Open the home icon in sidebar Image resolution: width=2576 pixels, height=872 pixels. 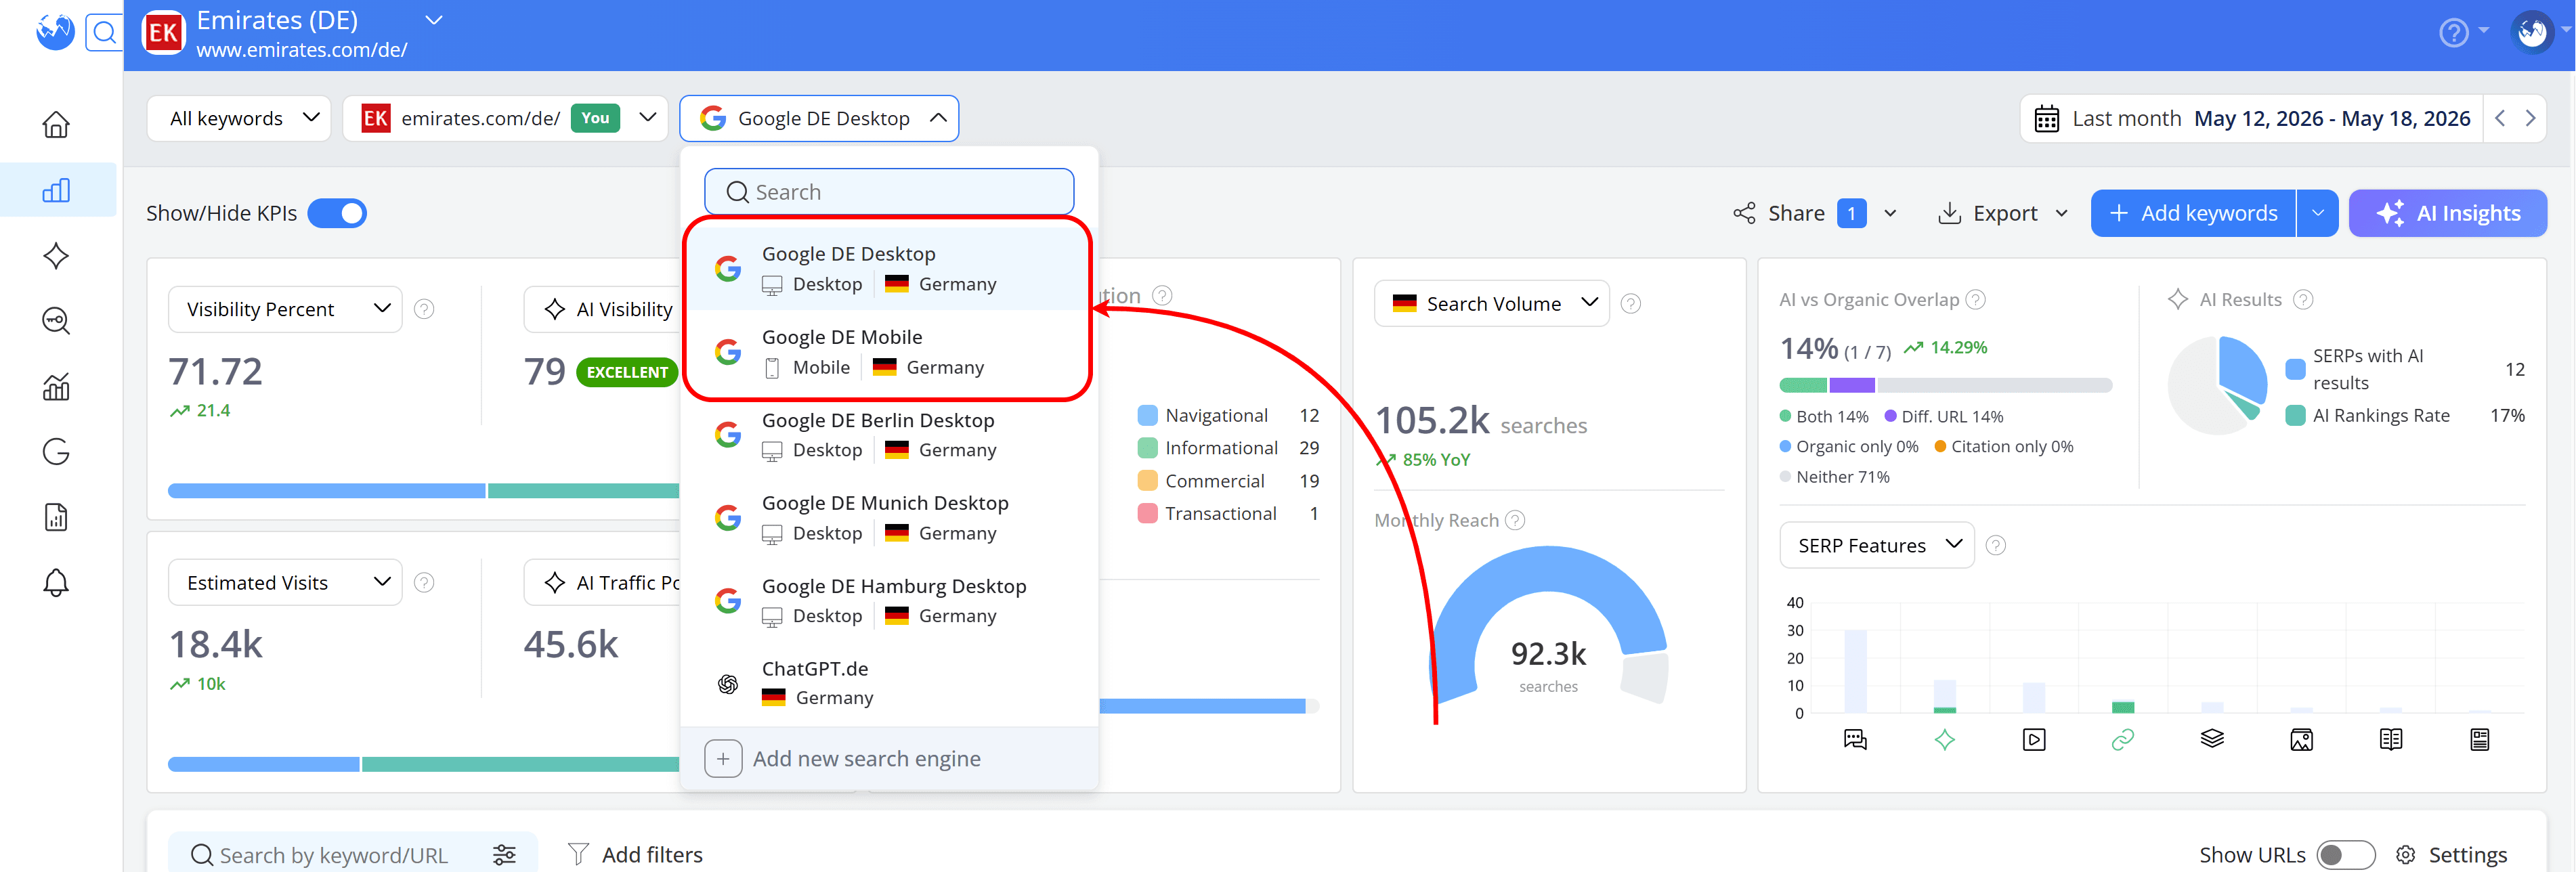point(56,125)
